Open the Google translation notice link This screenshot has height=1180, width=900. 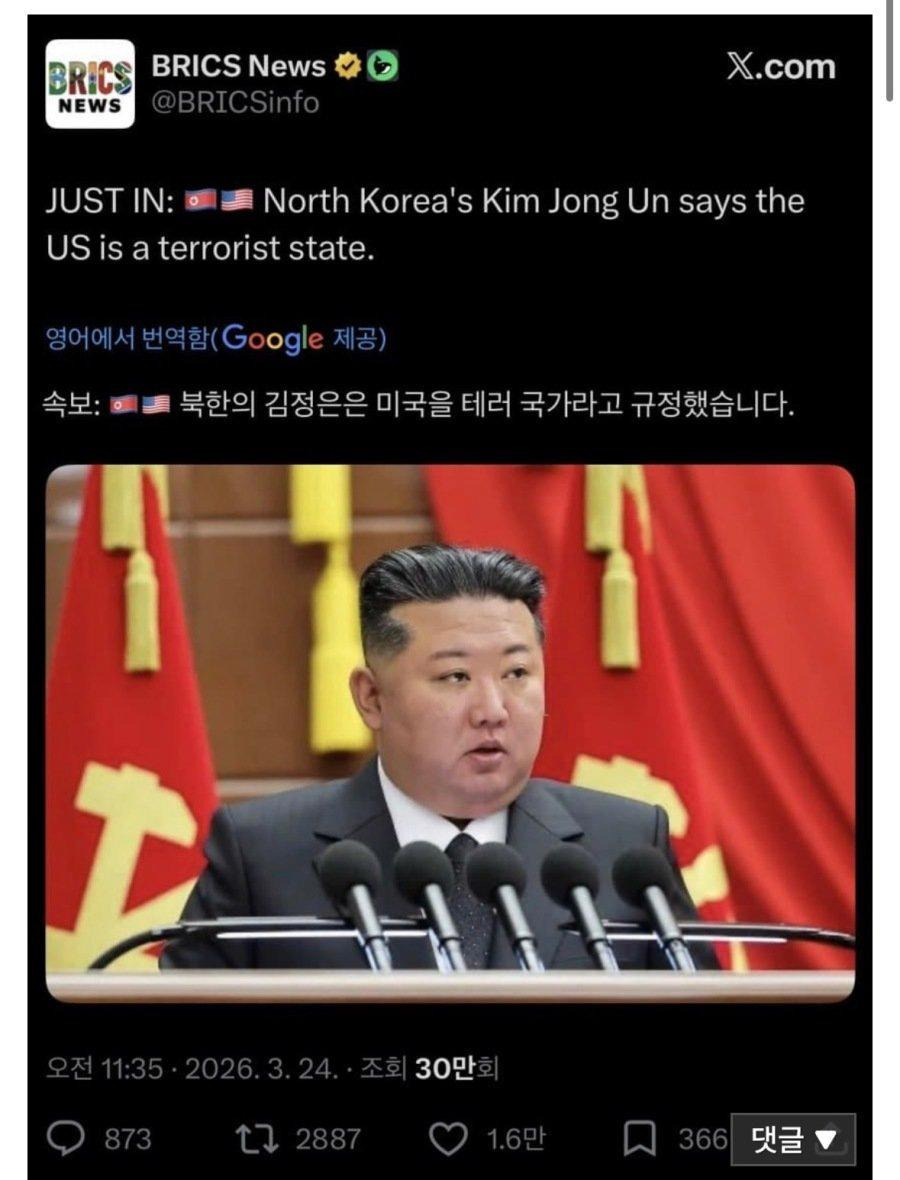pyautogui.click(x=216, y=339)
